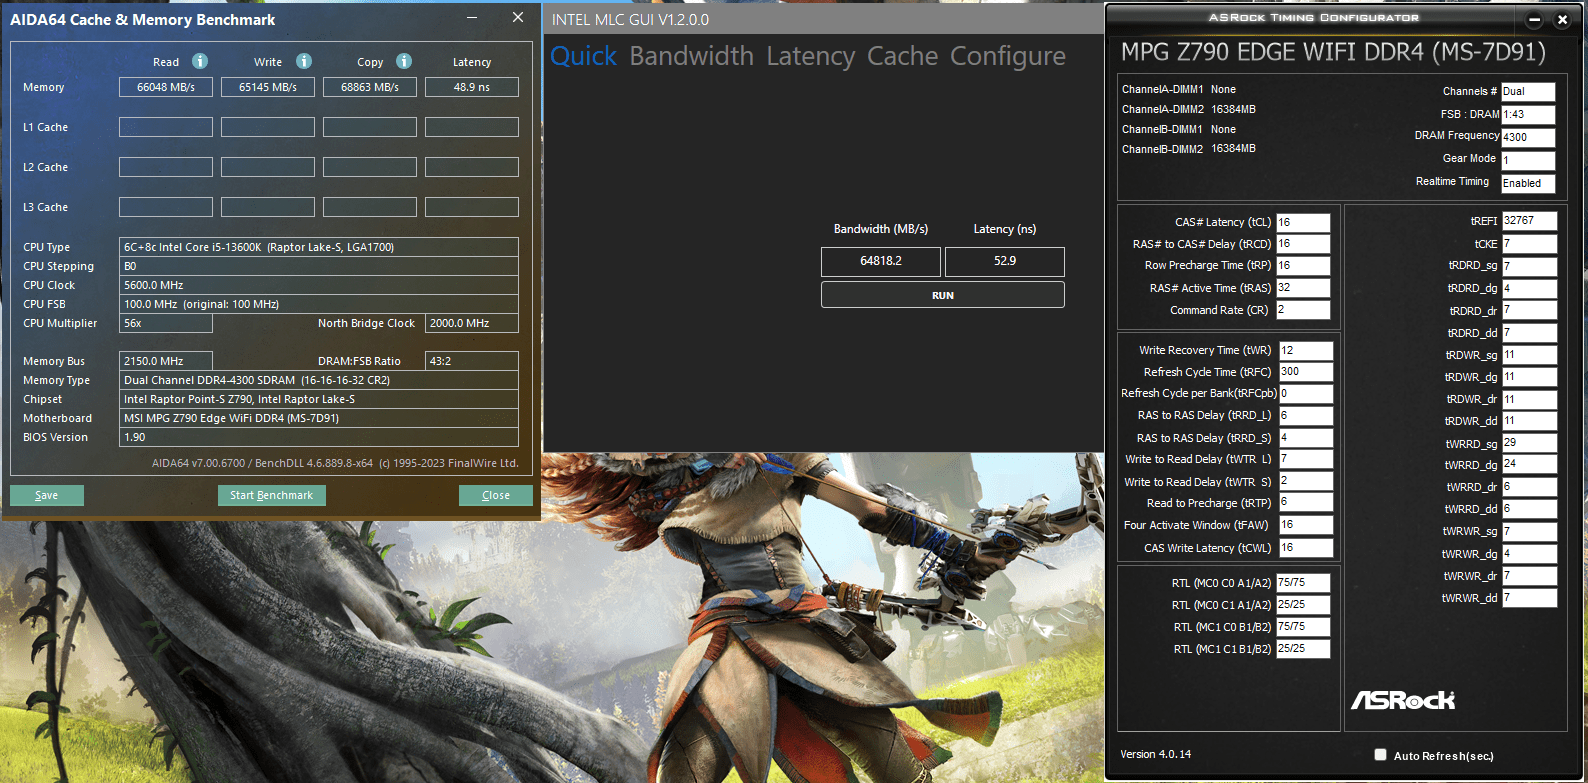This screenshot has height=783, width=1588.
Task: Click the empty L3 Cache Latency field
Action: 472,207
